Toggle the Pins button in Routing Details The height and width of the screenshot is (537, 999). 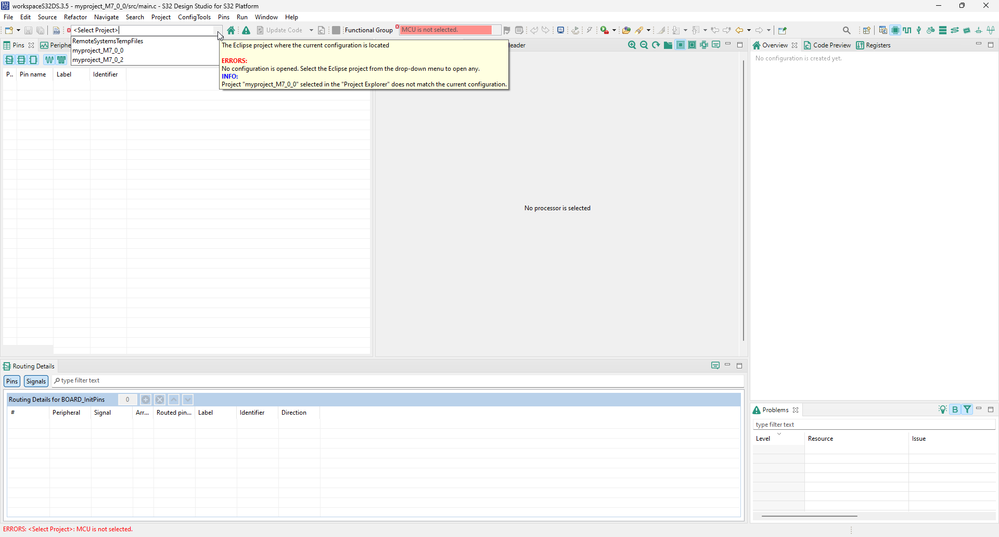coord(12,381)
